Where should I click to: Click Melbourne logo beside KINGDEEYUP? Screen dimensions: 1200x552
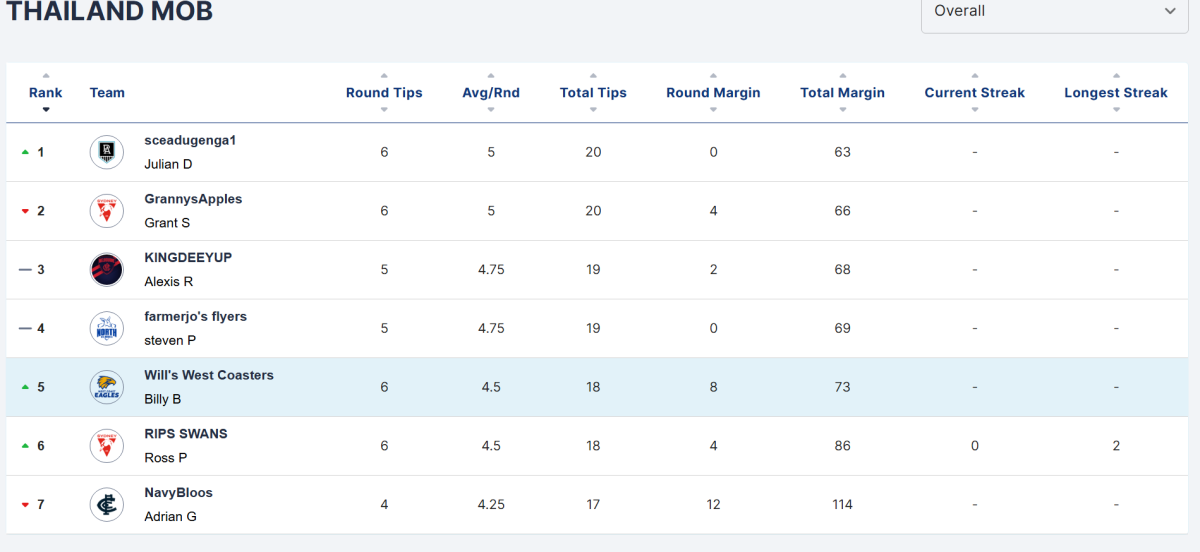point(106,270)
